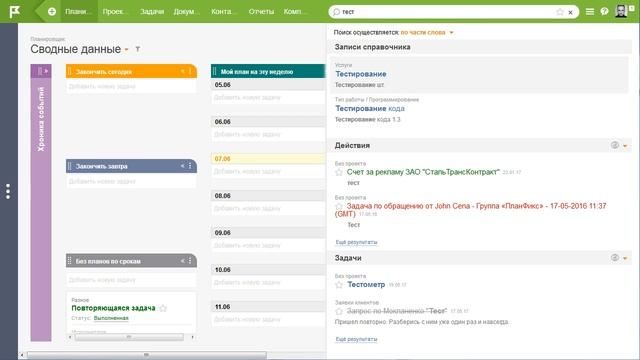Screen dimensions: 640x360
Task: Click the green plus add button
Action: click(52, 12)
